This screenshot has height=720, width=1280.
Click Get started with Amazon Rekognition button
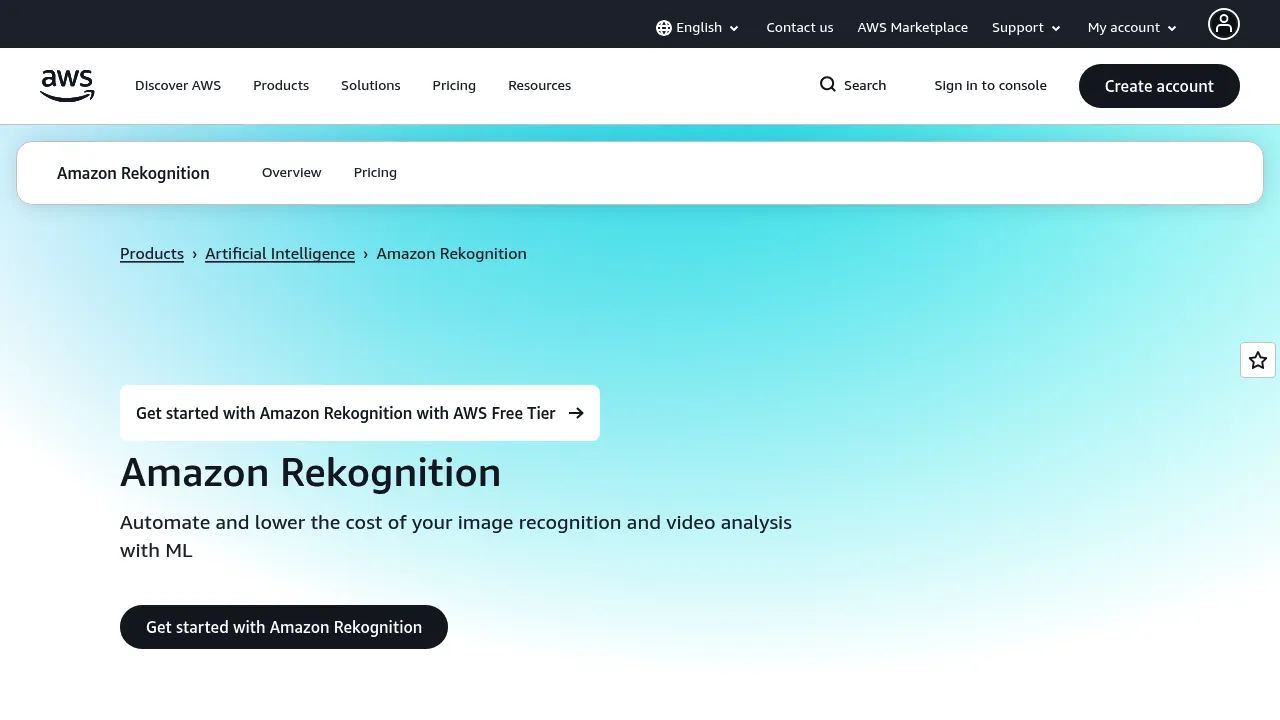(x=284, y=627)
